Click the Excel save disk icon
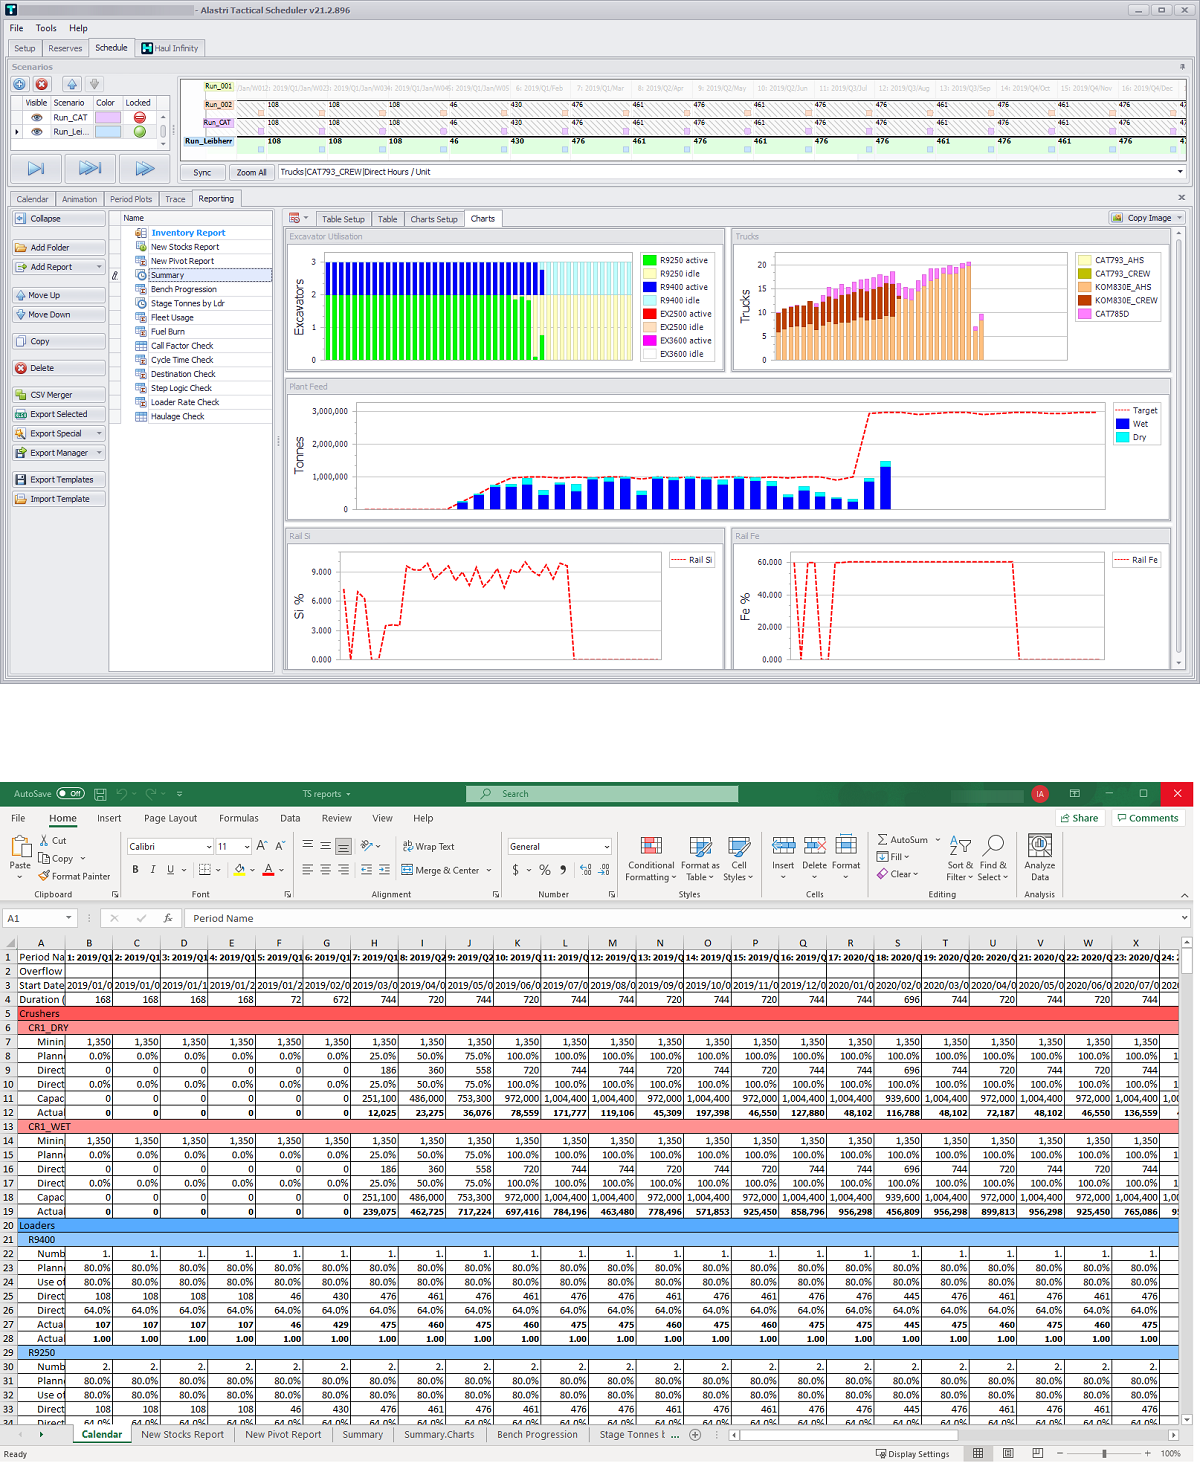This screenshot has height=1469, width=1200. 100,794
